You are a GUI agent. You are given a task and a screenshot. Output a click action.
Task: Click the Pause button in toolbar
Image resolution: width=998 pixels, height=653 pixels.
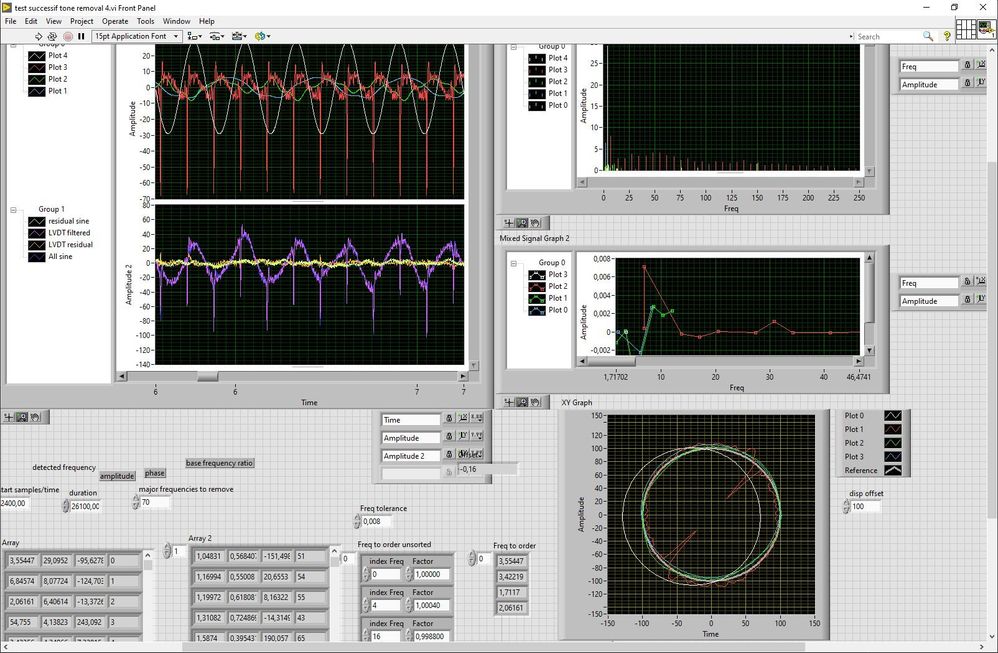tap(81, 36)
